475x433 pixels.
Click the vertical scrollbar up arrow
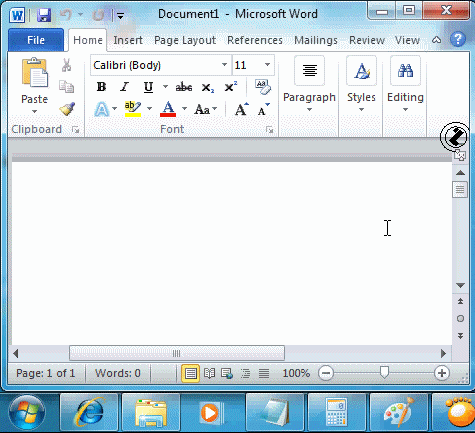point(460,173)
